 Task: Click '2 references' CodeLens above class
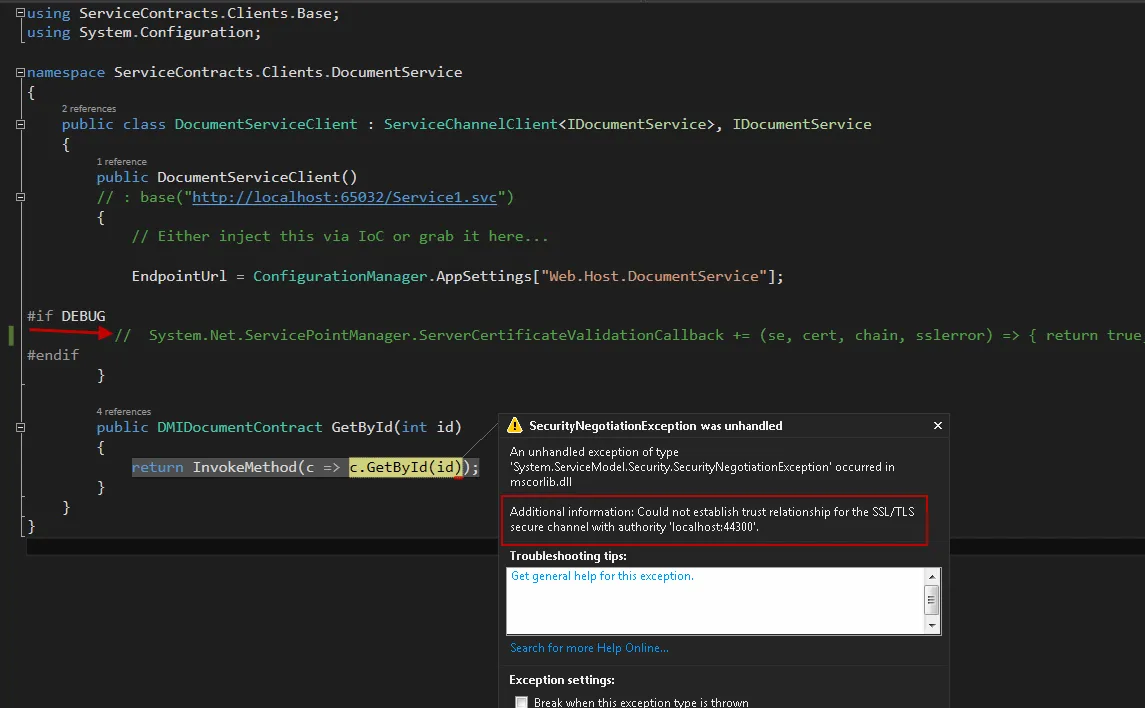coord(88,109)
